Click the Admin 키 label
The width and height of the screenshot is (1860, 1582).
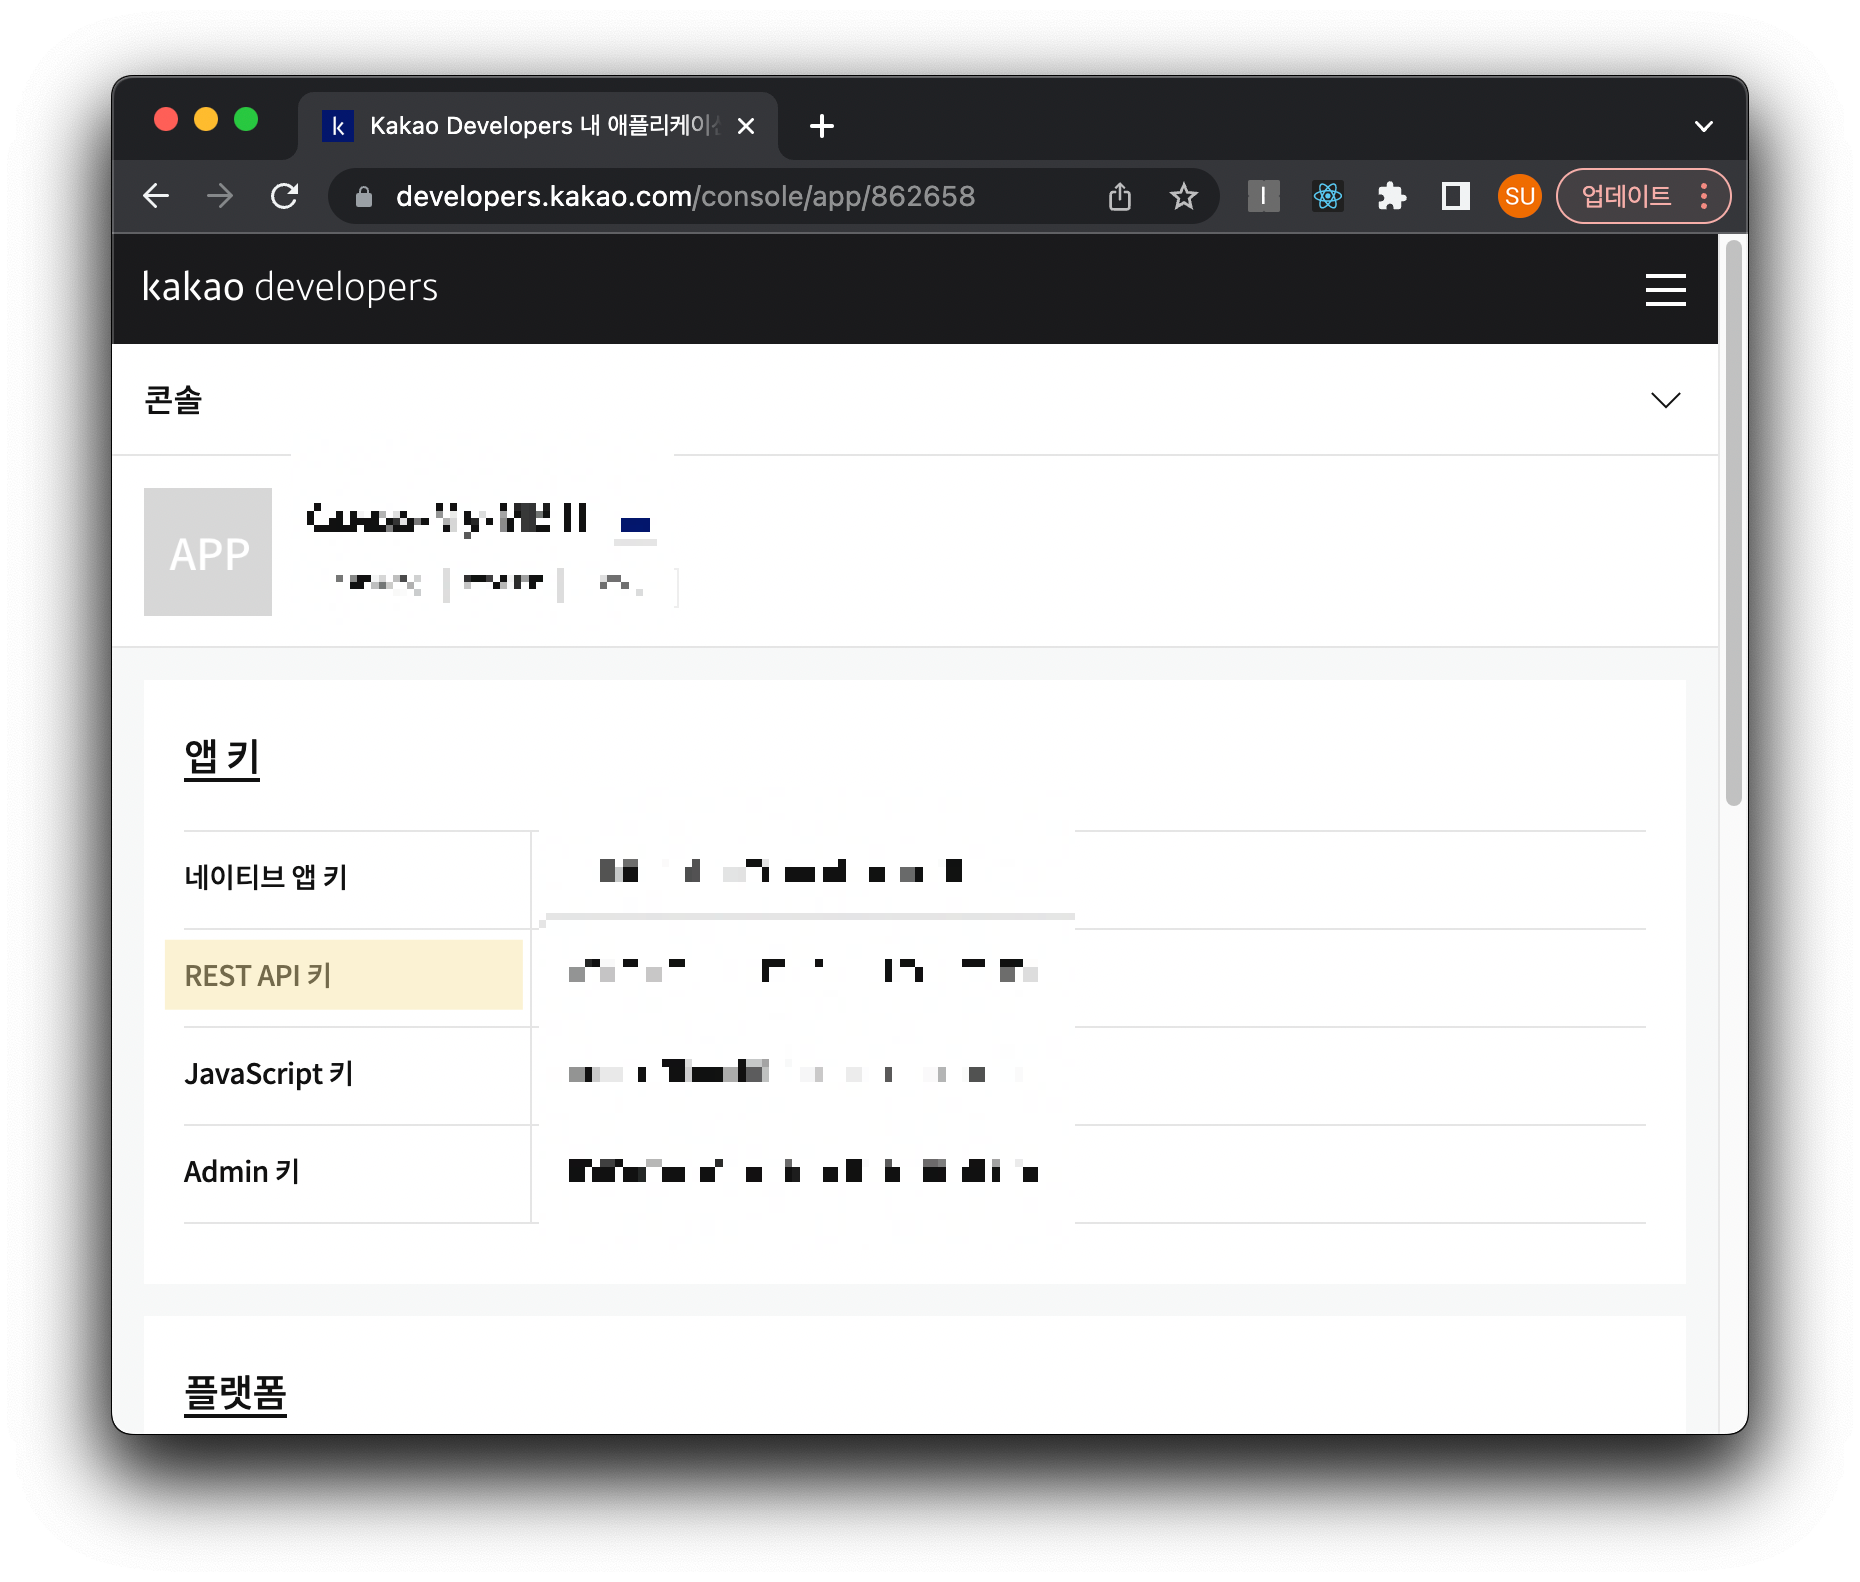[242, 1172]
